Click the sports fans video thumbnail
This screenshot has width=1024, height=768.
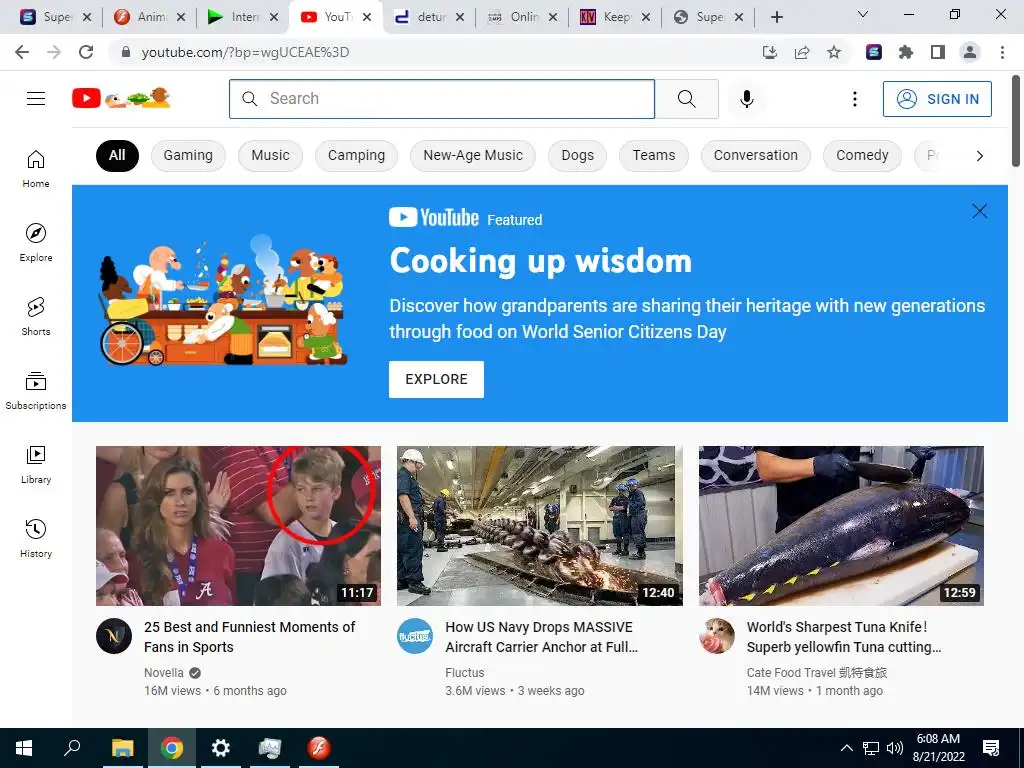pyautogui.click(x=238, y=526)
